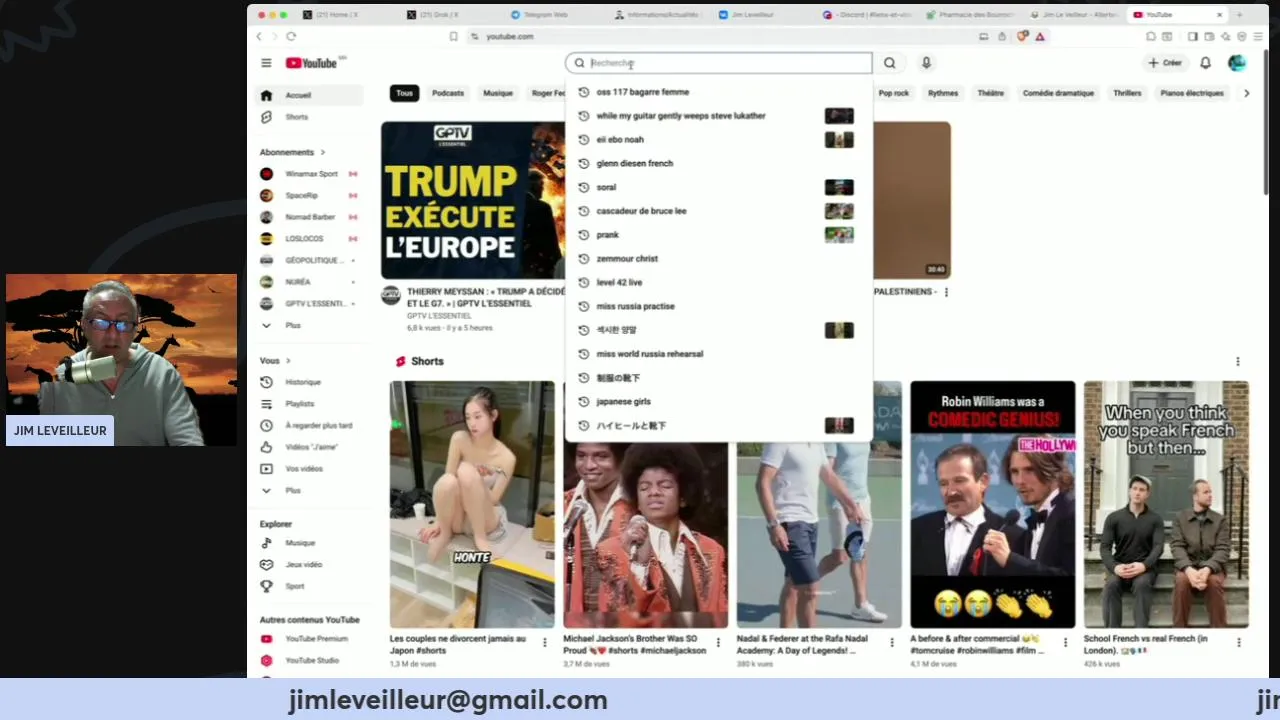Select the Musique filter chip
The width and height of the screenshot is (1280, 720).
coord(498,93)
